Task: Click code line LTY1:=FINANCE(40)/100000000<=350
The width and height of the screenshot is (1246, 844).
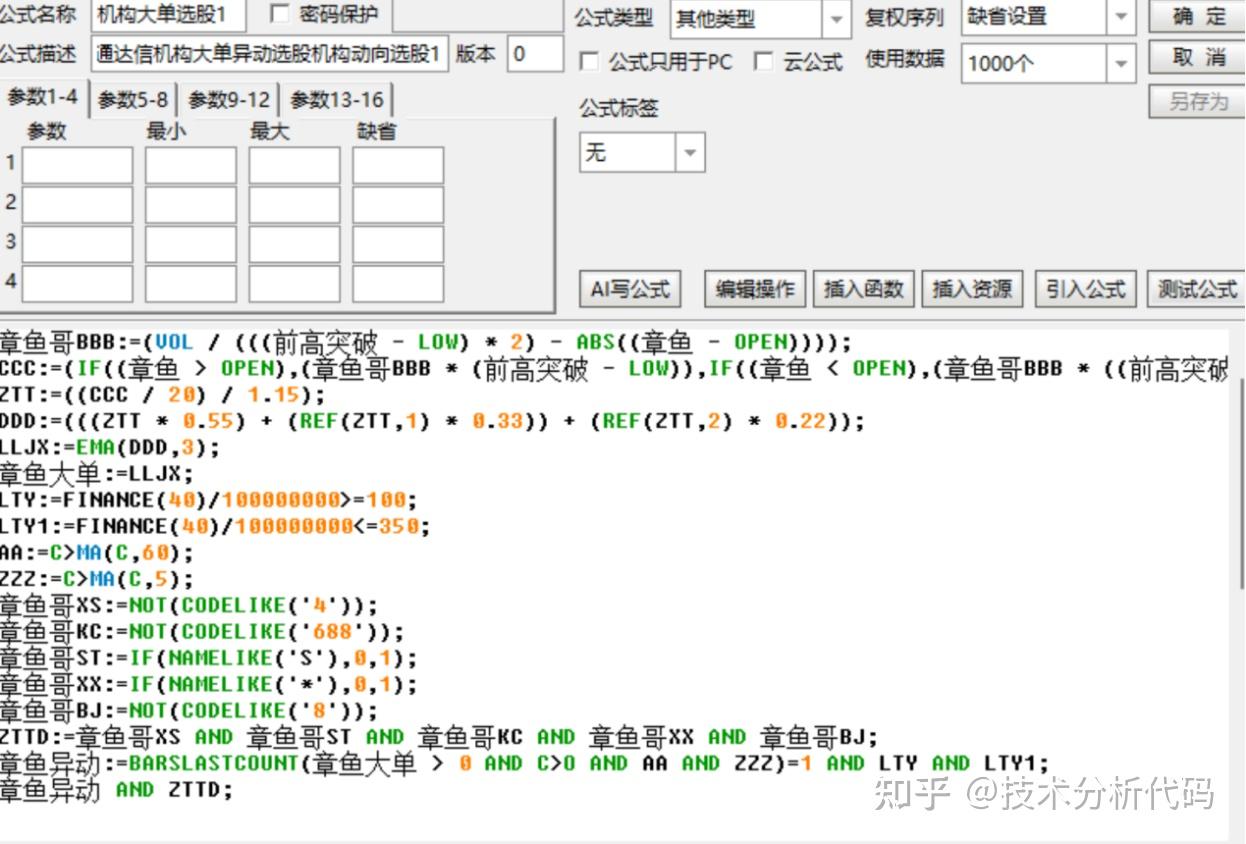Action: pyautogui.click(x=215, y=526)
